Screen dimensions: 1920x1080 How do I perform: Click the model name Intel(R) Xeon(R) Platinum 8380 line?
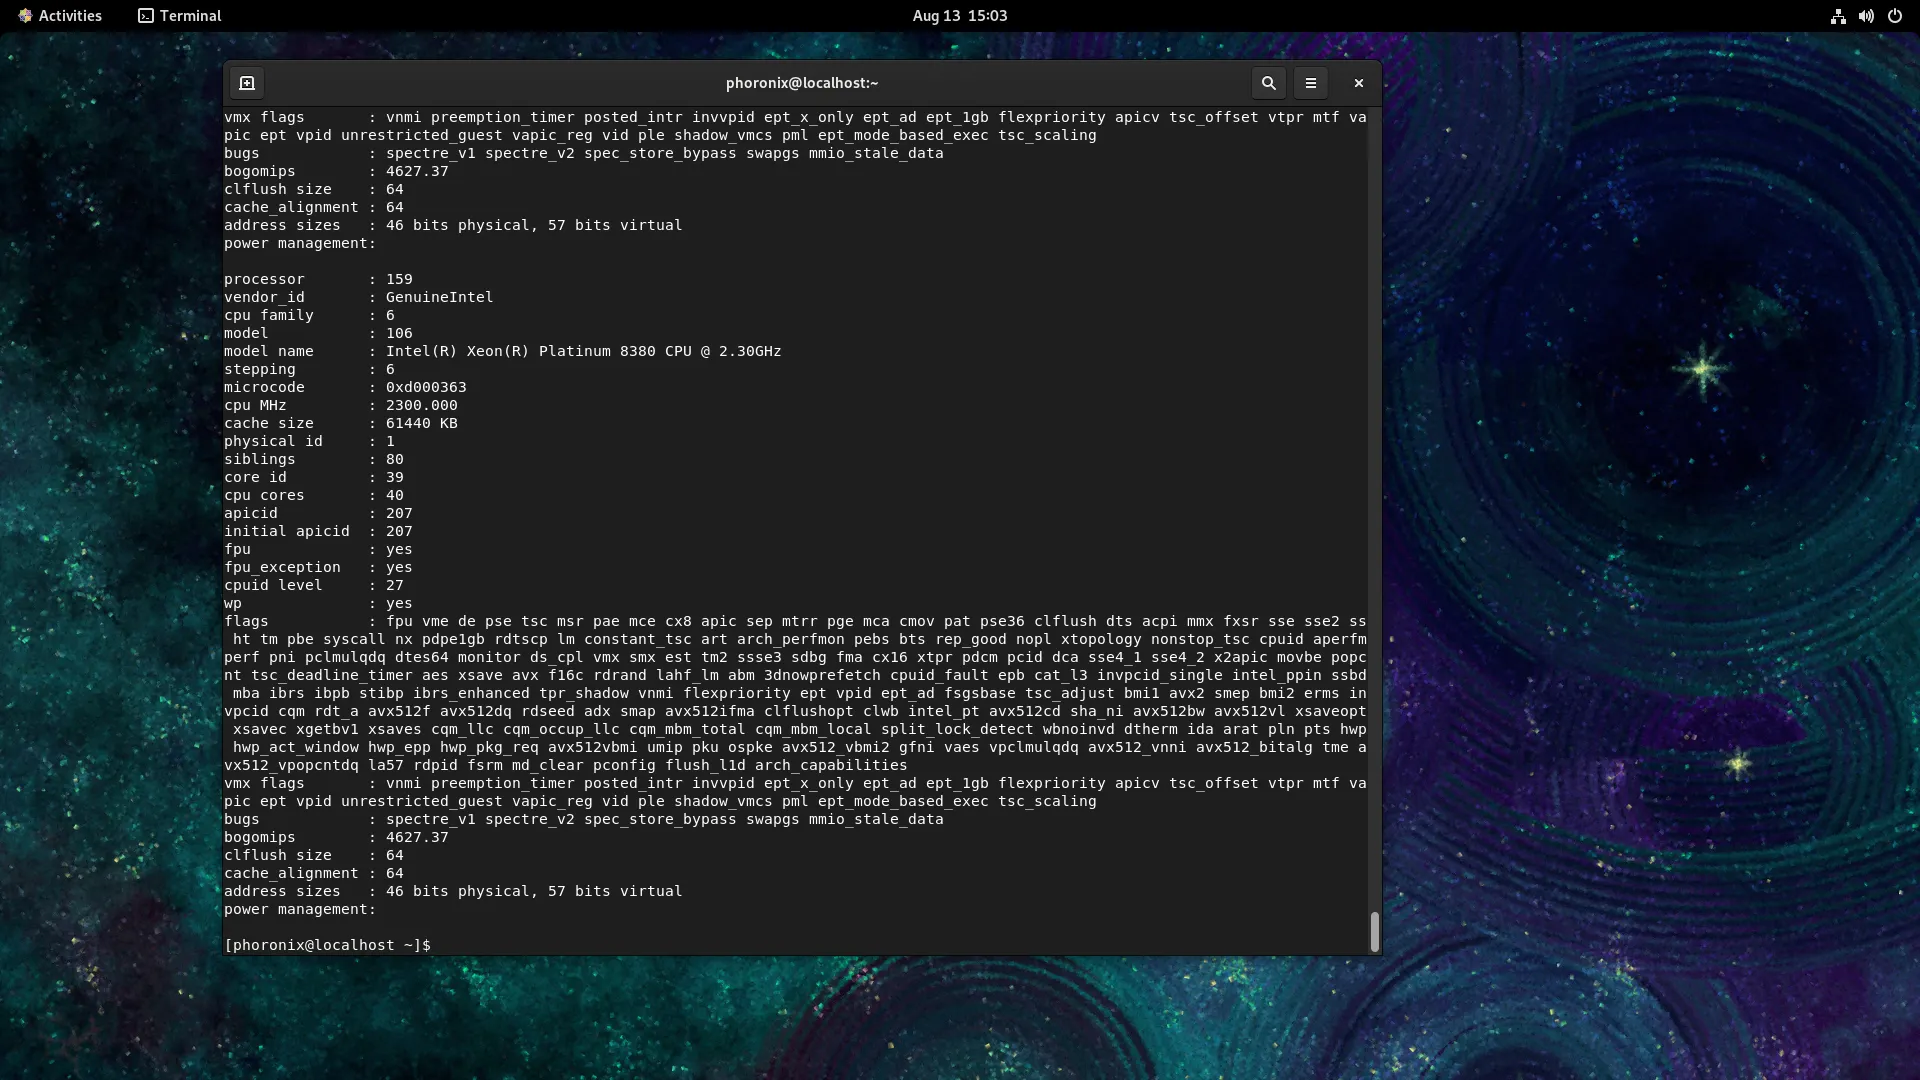point(503,351)
